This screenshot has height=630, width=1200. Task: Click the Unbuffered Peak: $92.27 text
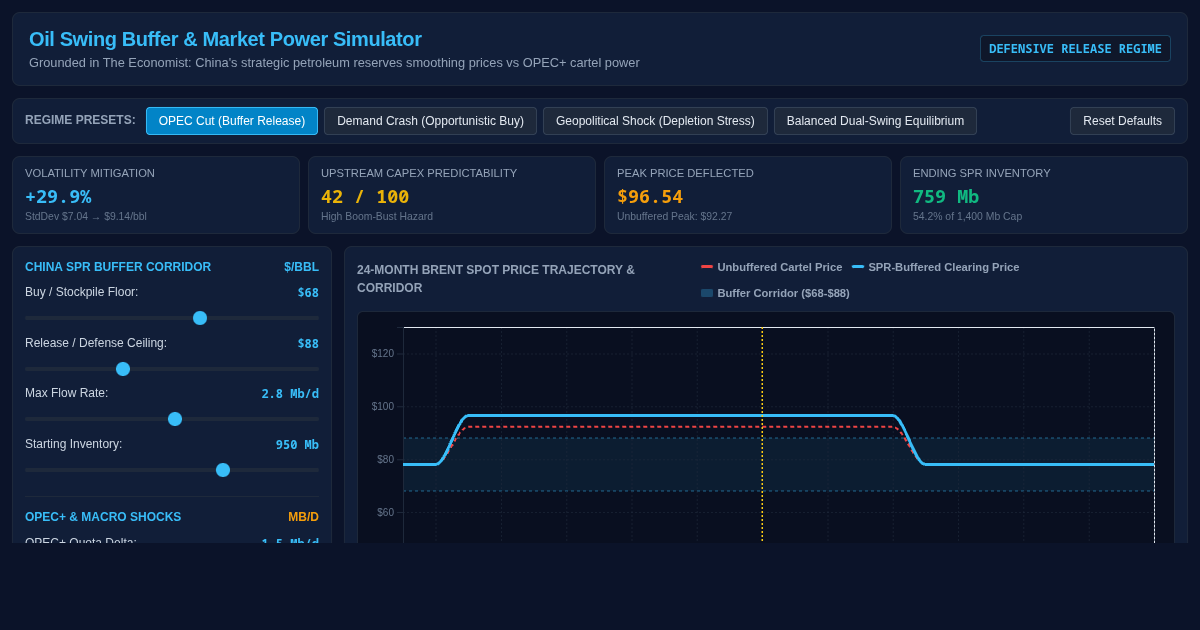pyautogui.click(x=674, y=216)
